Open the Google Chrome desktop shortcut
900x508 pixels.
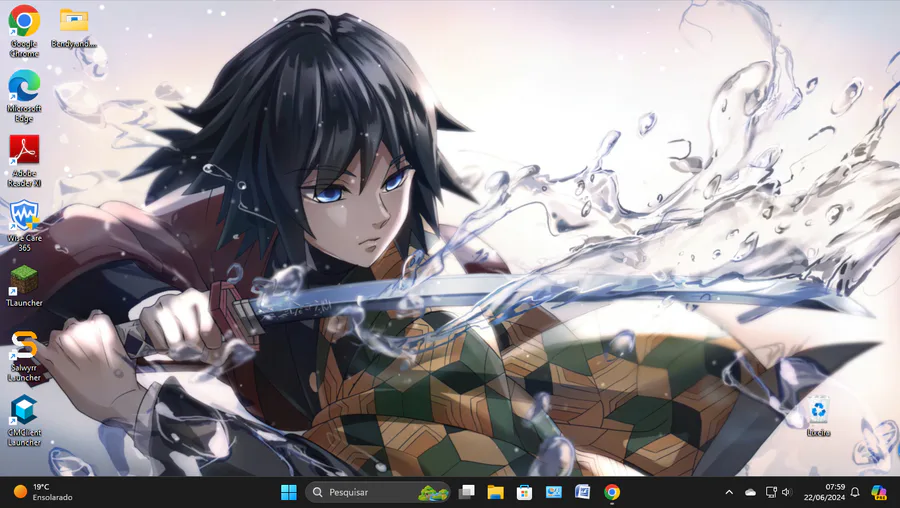tap(24, 31)
